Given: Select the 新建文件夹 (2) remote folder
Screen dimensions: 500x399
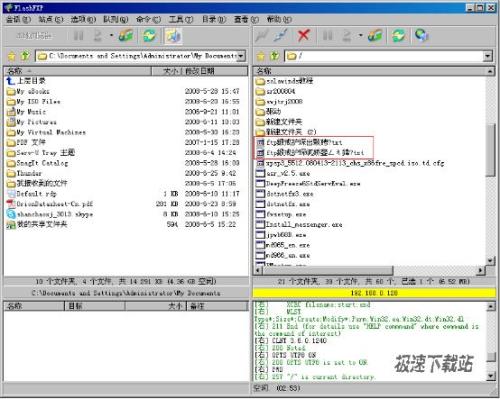Looking at the screenshot, I should click(x=286, y=132).
